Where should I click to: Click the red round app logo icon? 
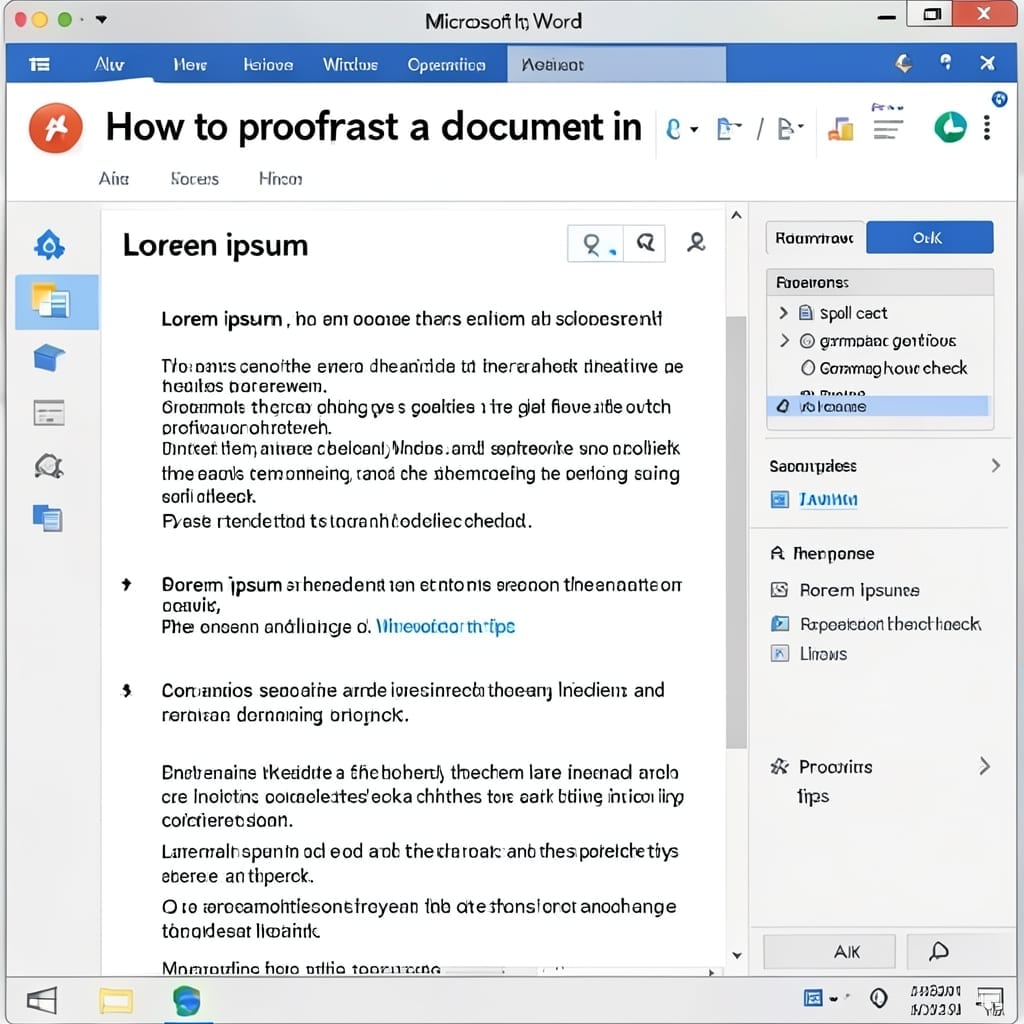pos(56,128)
